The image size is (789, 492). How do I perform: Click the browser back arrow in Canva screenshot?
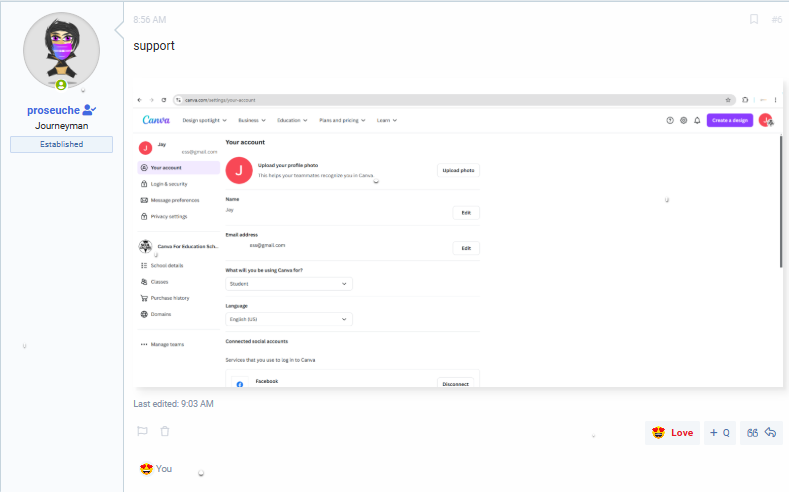pos(139,100)
